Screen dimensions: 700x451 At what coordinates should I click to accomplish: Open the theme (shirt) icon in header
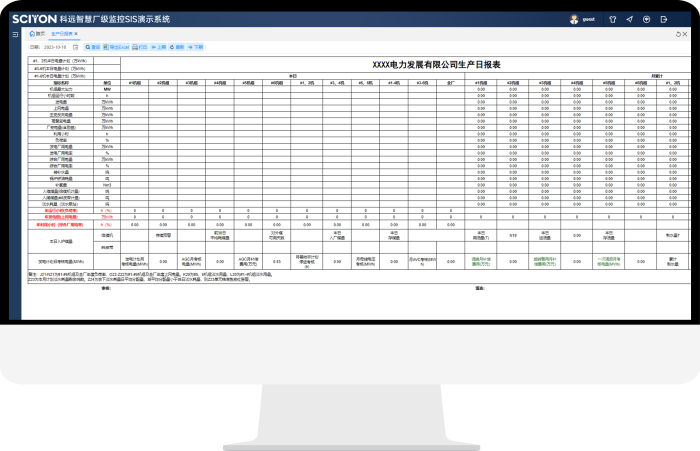pyautogui.click(x=611, y=19)
